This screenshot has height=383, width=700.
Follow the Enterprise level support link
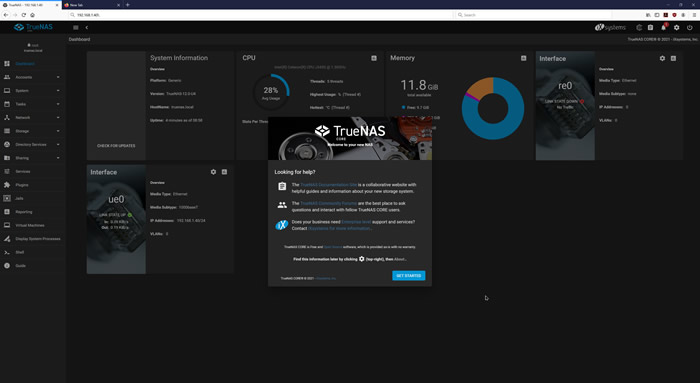pyautogui.click(x=356, y=222)
